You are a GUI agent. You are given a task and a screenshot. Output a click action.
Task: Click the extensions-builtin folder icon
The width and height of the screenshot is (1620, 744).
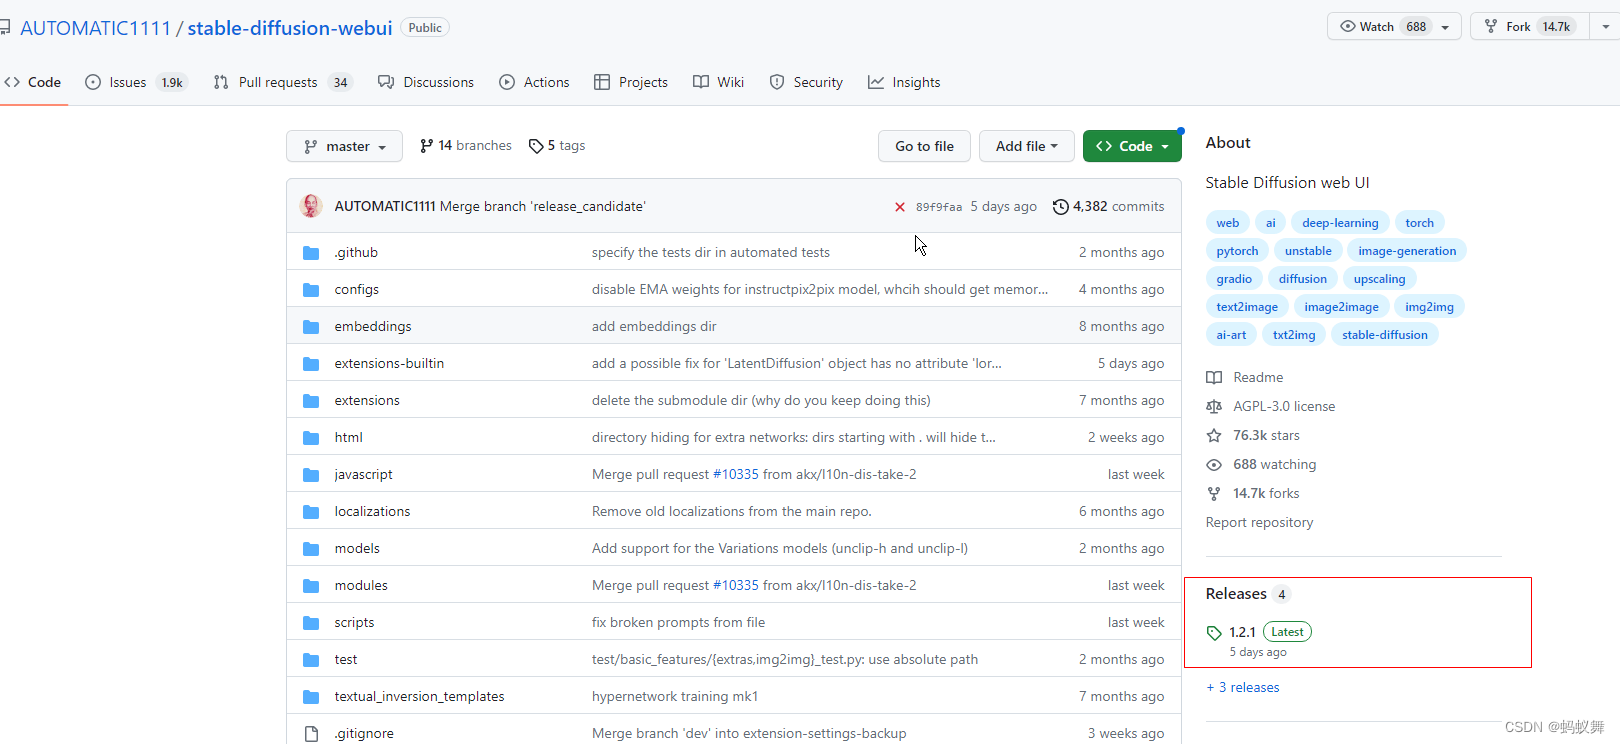click(x=311, y=364)
